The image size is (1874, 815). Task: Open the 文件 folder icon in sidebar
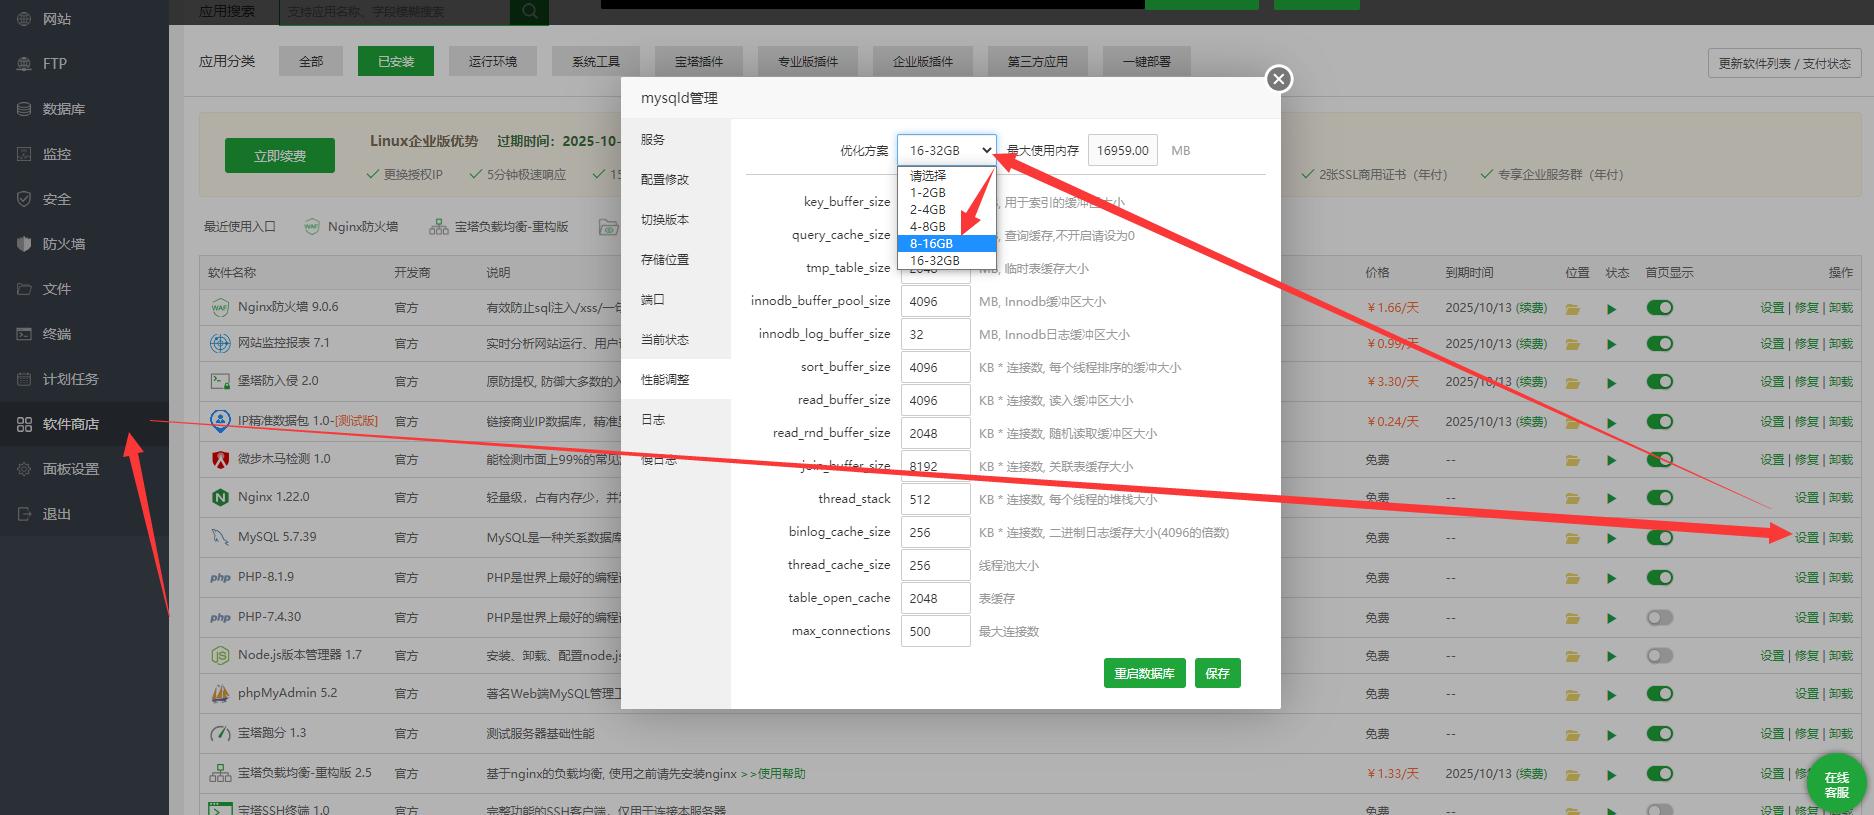[24, 289]
